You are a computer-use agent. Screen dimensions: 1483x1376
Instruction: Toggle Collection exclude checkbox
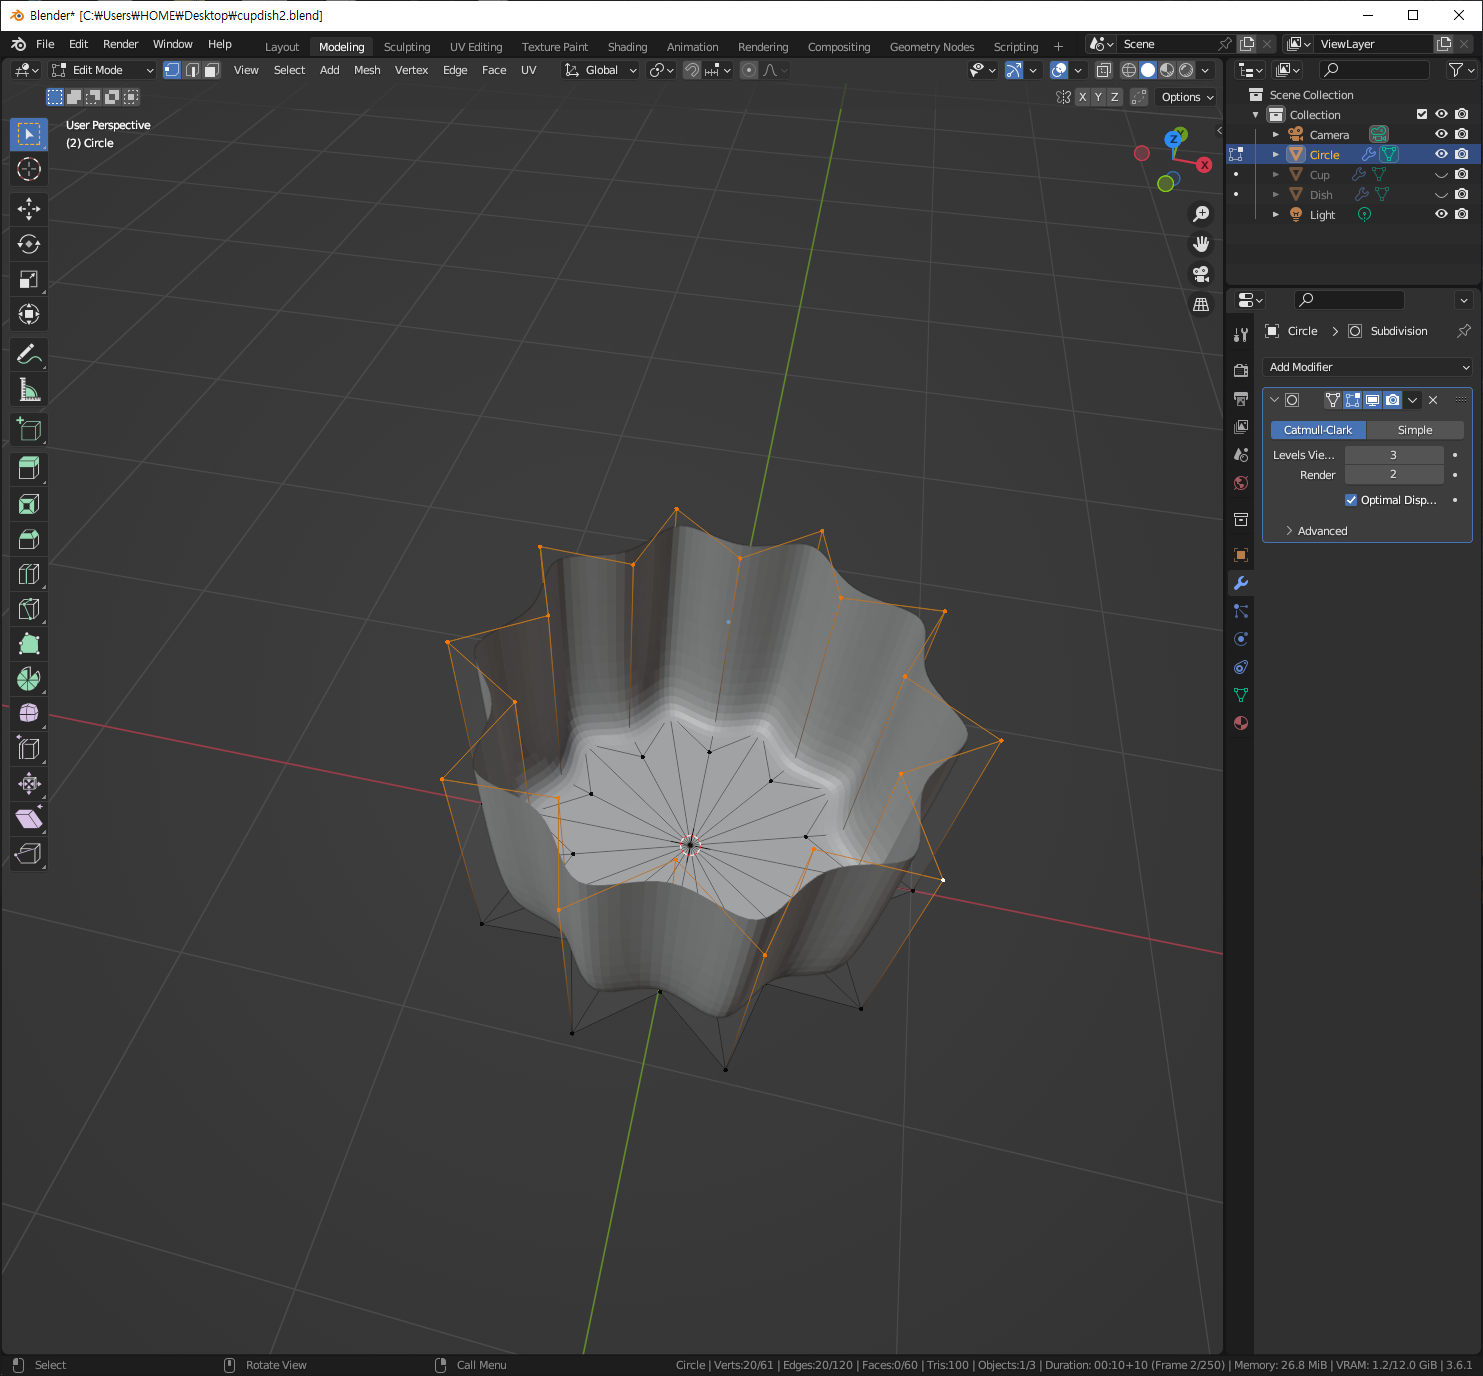(1422, 114)
